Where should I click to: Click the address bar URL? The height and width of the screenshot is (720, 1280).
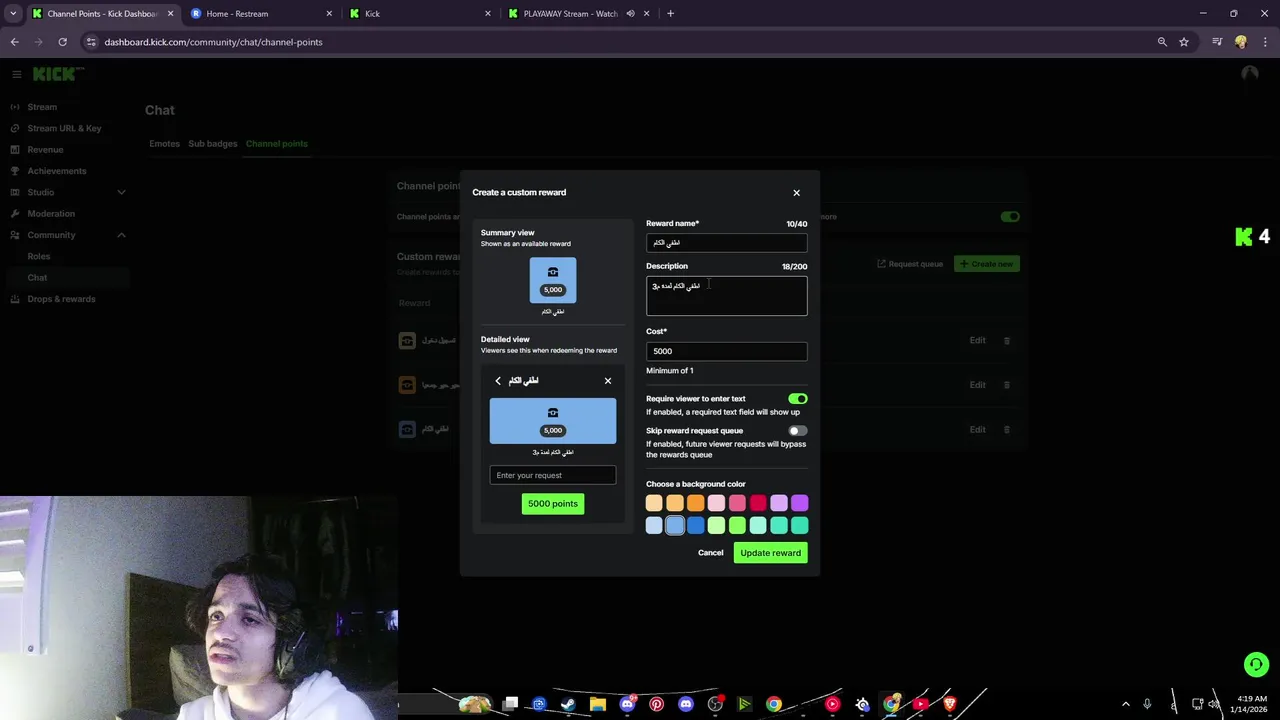(x=213, y=42)
